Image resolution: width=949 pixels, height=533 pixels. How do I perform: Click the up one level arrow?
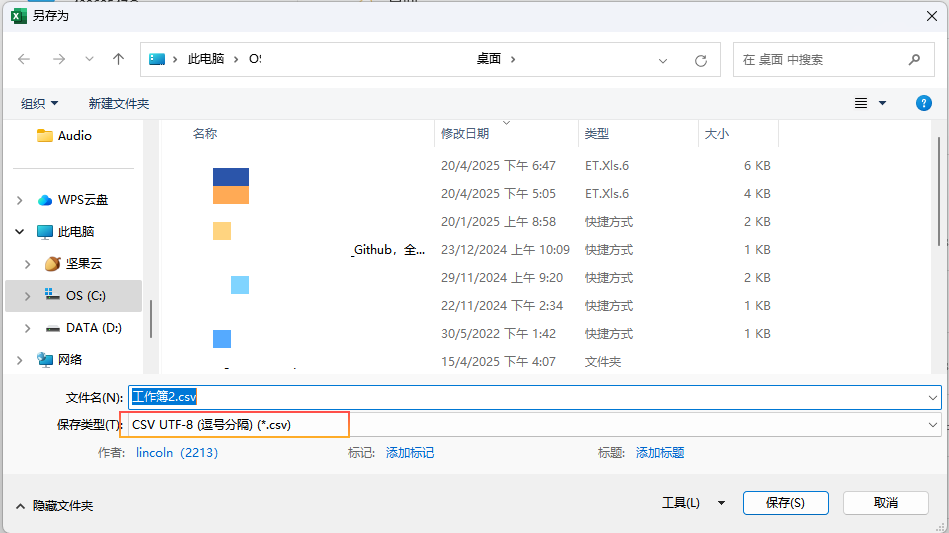[x=118, y=59]
